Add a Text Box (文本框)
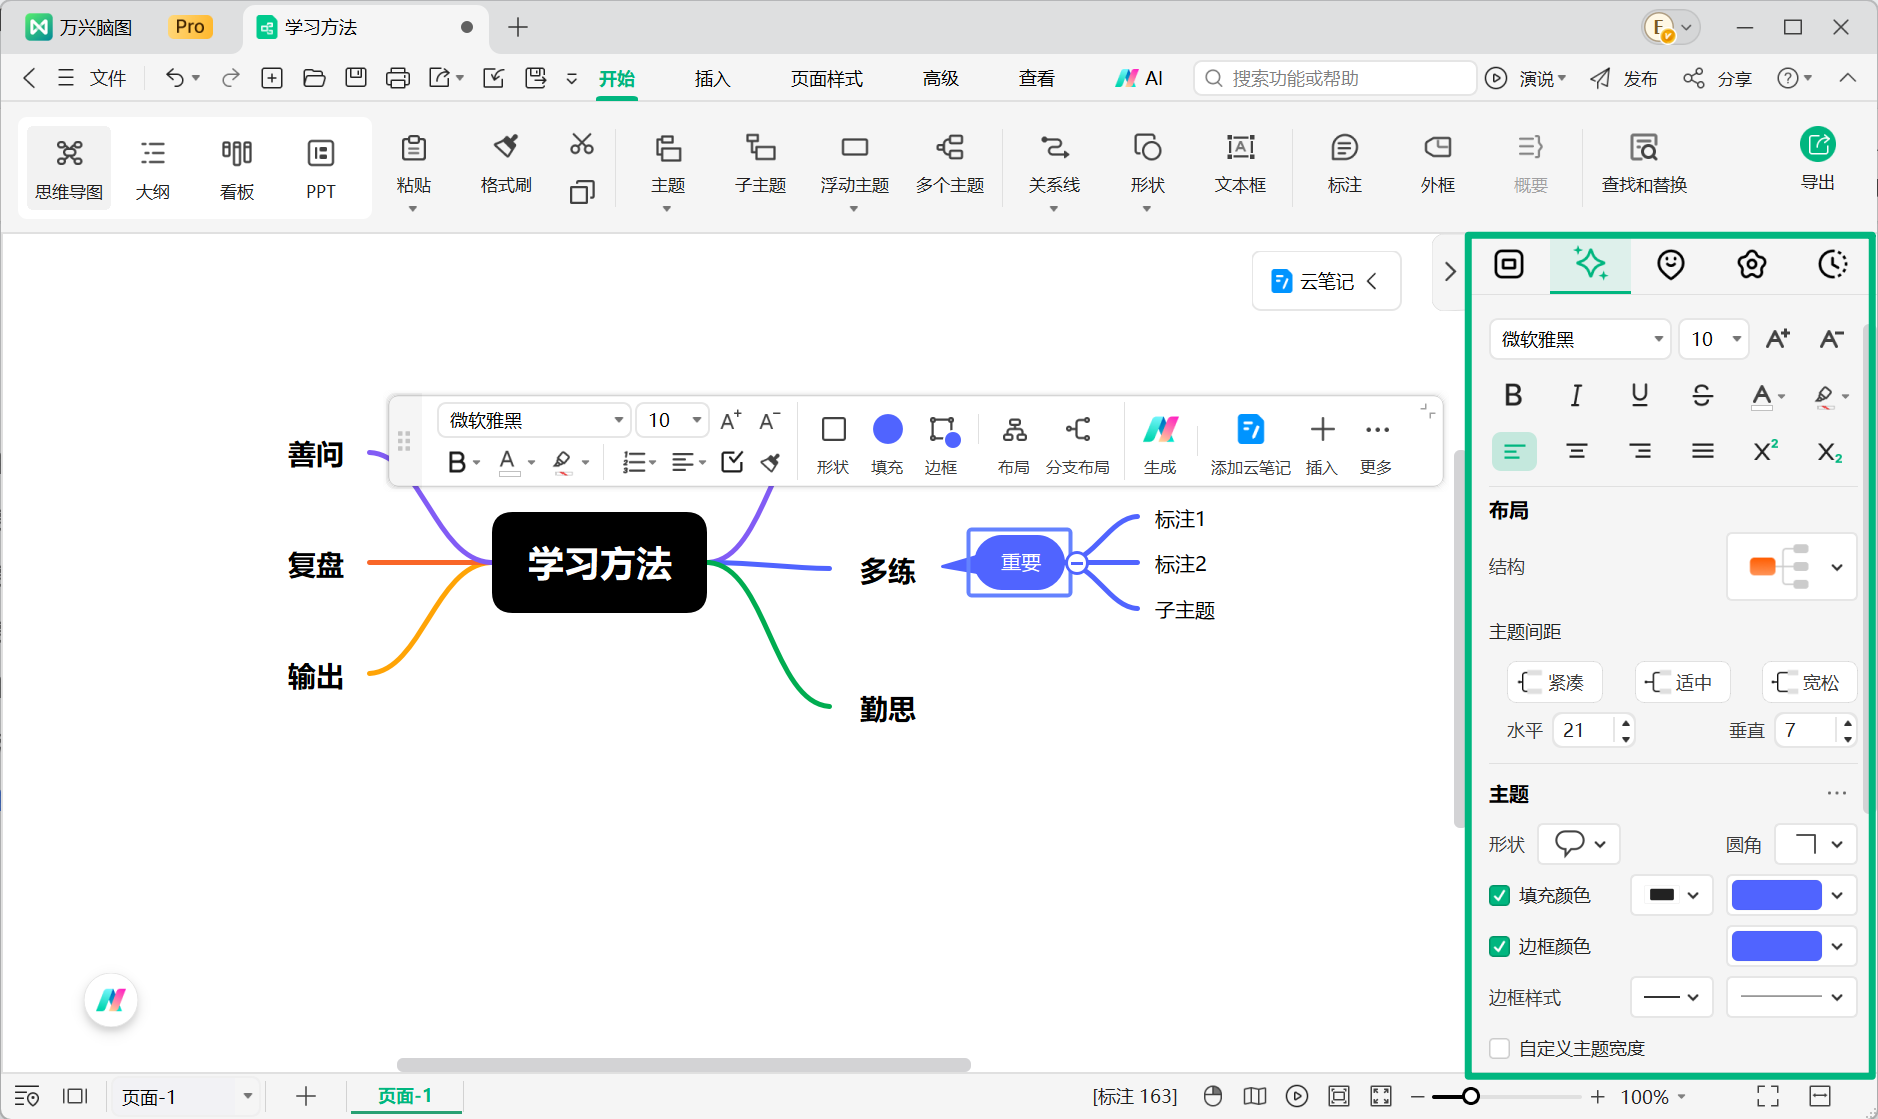 click(1240, 163)
